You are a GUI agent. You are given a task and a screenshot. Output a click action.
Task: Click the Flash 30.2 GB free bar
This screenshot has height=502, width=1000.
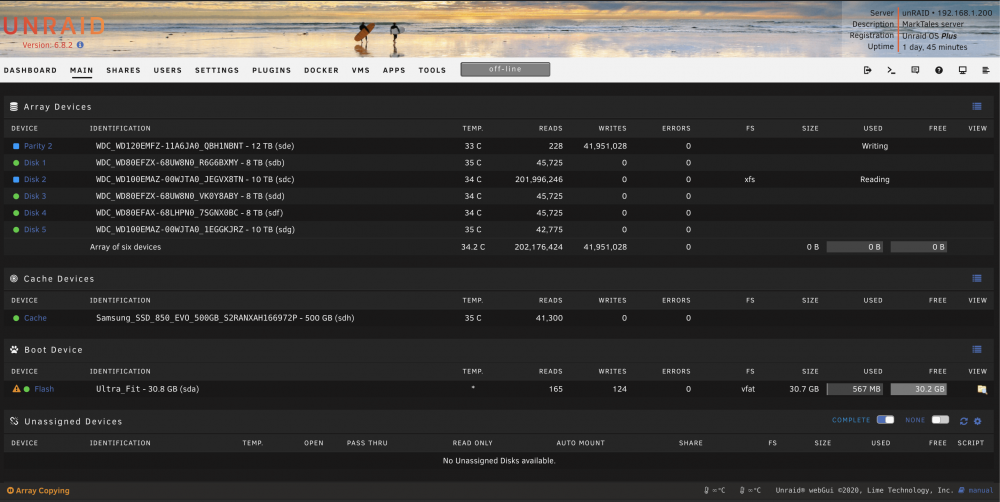pyautogui.click(x=918, y=388)
